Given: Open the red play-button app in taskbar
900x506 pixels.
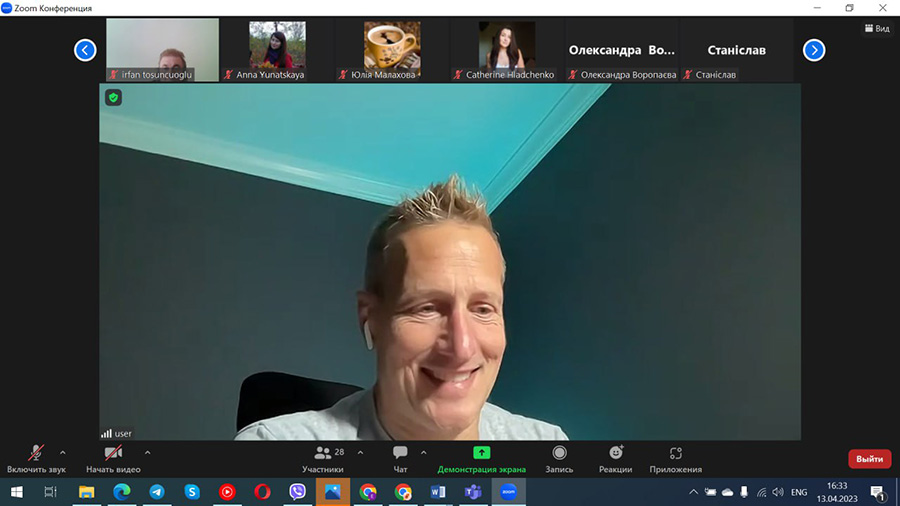Looking at the screenshot, I should (227, 492).
